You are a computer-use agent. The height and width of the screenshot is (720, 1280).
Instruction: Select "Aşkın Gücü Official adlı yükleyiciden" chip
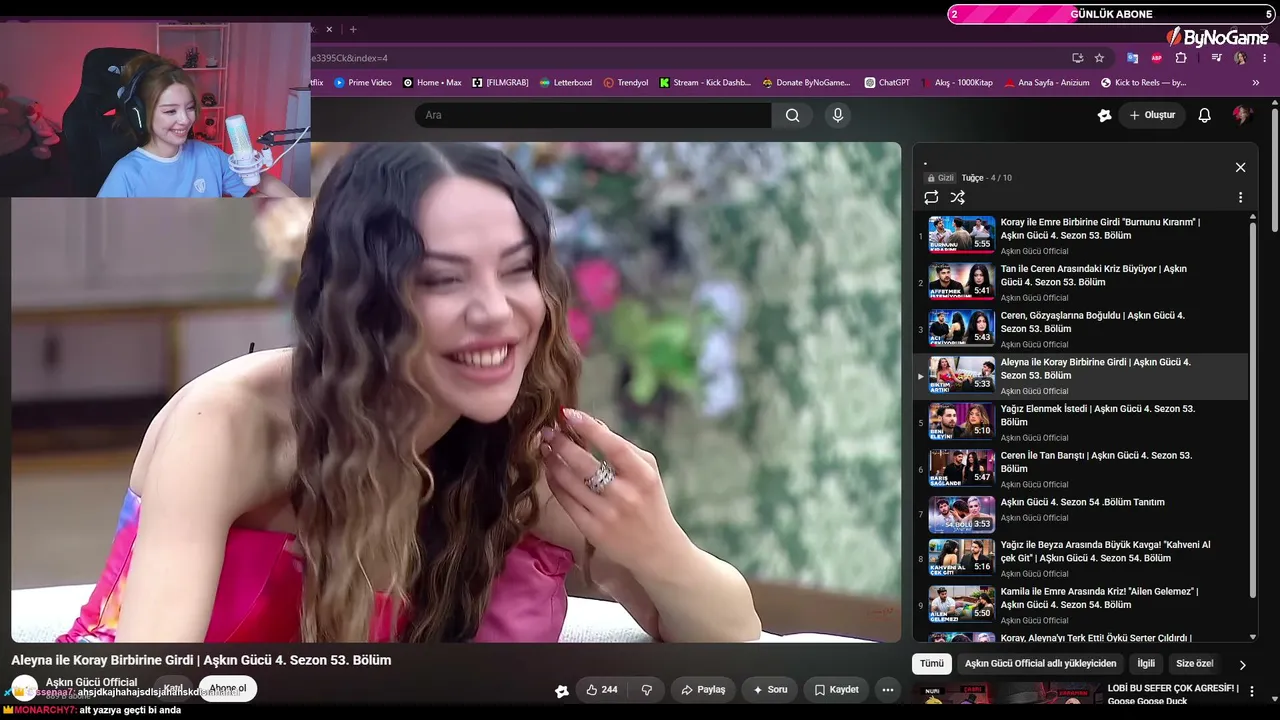pos(1040,663)
